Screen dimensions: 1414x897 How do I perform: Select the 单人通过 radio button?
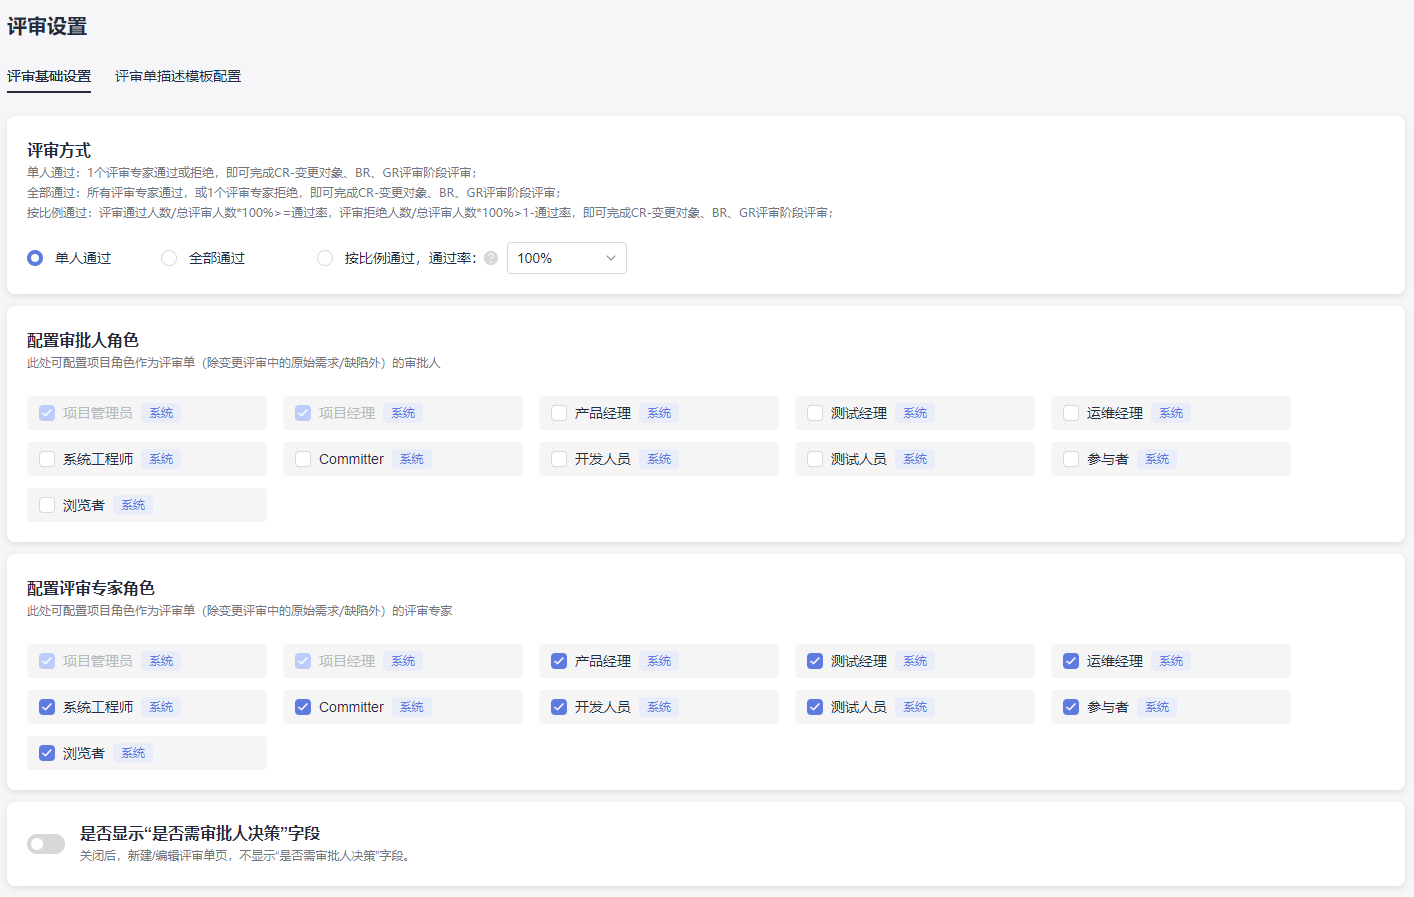[x=35, y=258]
